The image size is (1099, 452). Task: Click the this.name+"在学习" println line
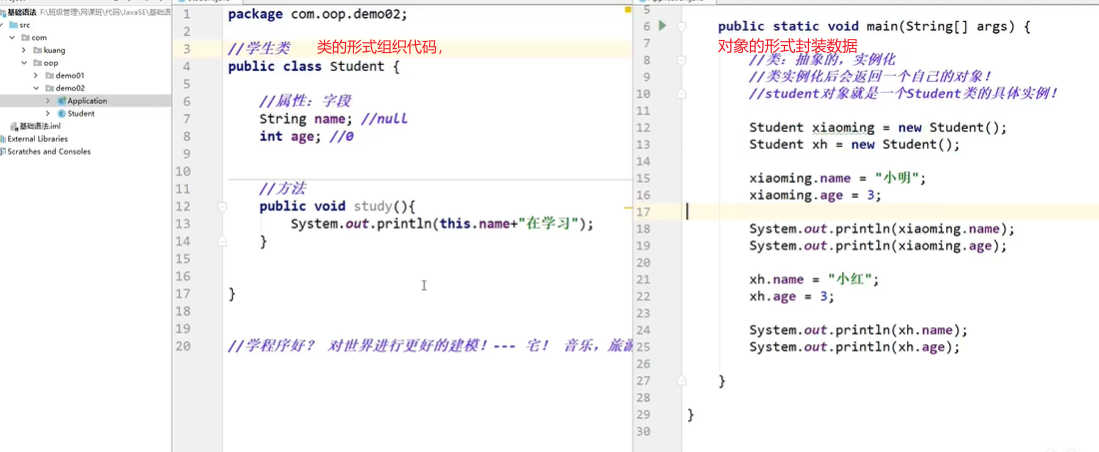442,224
